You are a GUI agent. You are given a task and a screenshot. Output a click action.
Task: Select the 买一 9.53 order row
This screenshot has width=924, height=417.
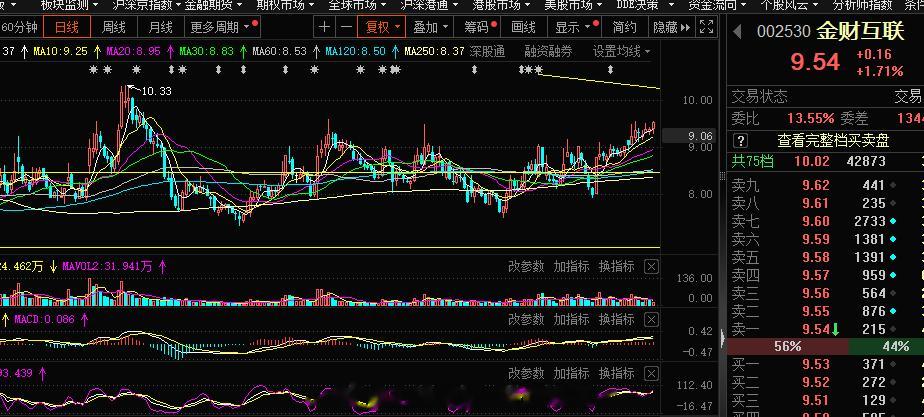point(826,365)
